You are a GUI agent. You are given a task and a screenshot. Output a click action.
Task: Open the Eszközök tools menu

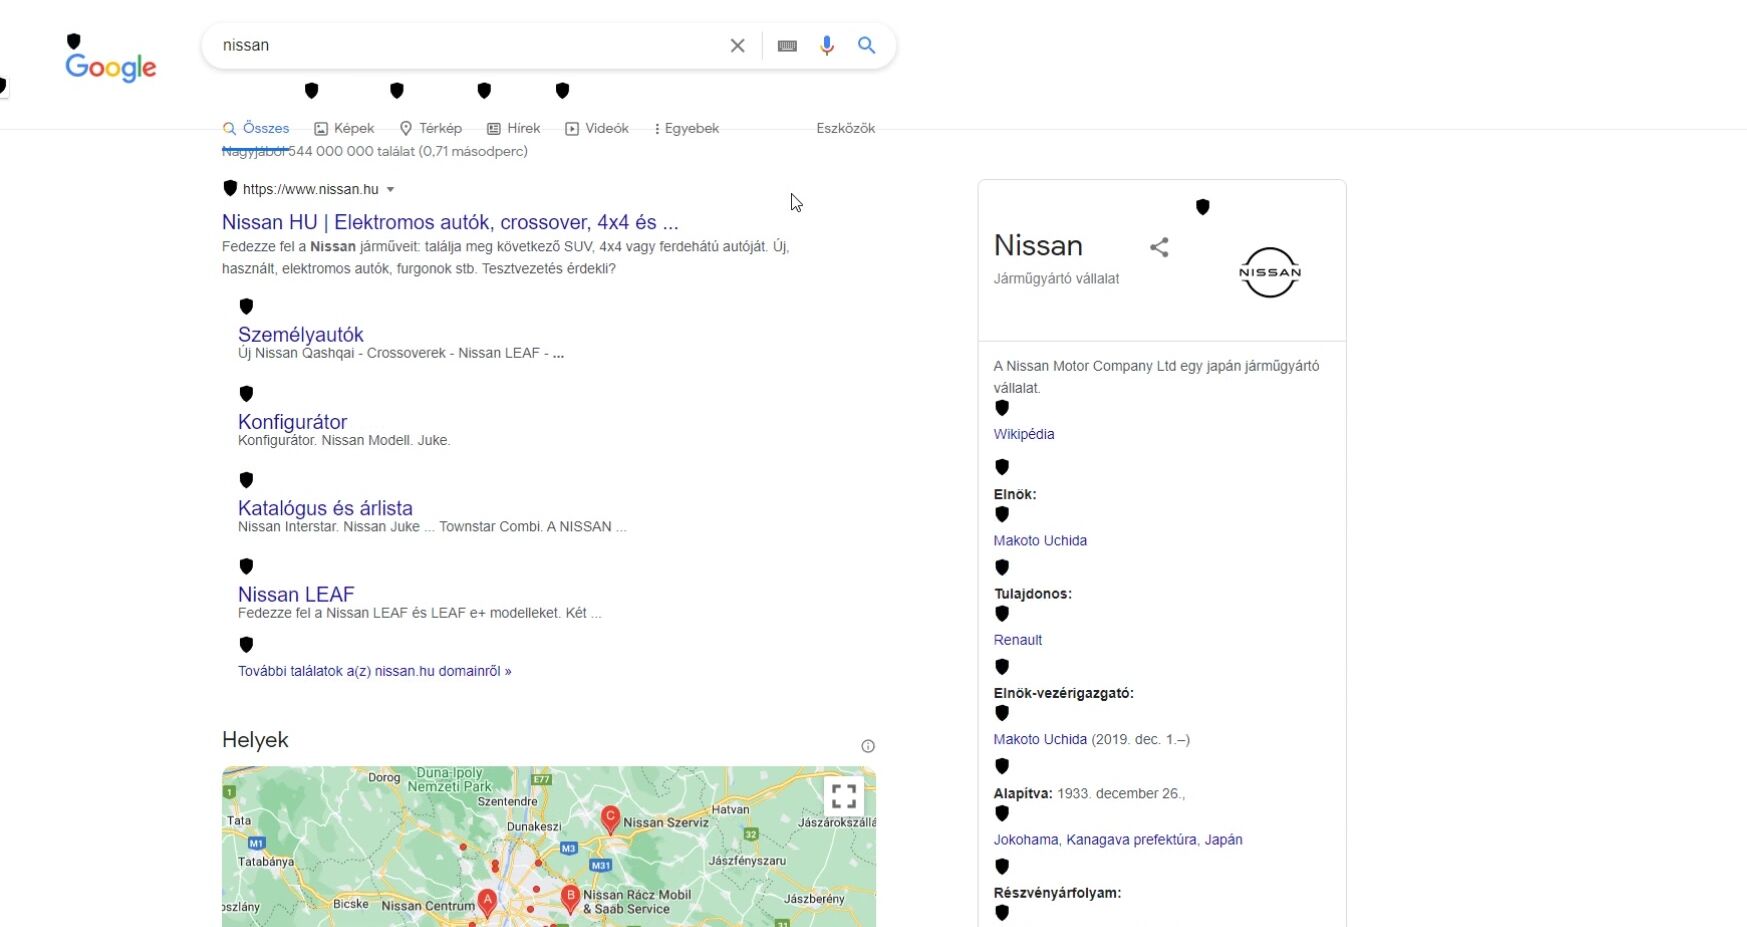[846, 128]
